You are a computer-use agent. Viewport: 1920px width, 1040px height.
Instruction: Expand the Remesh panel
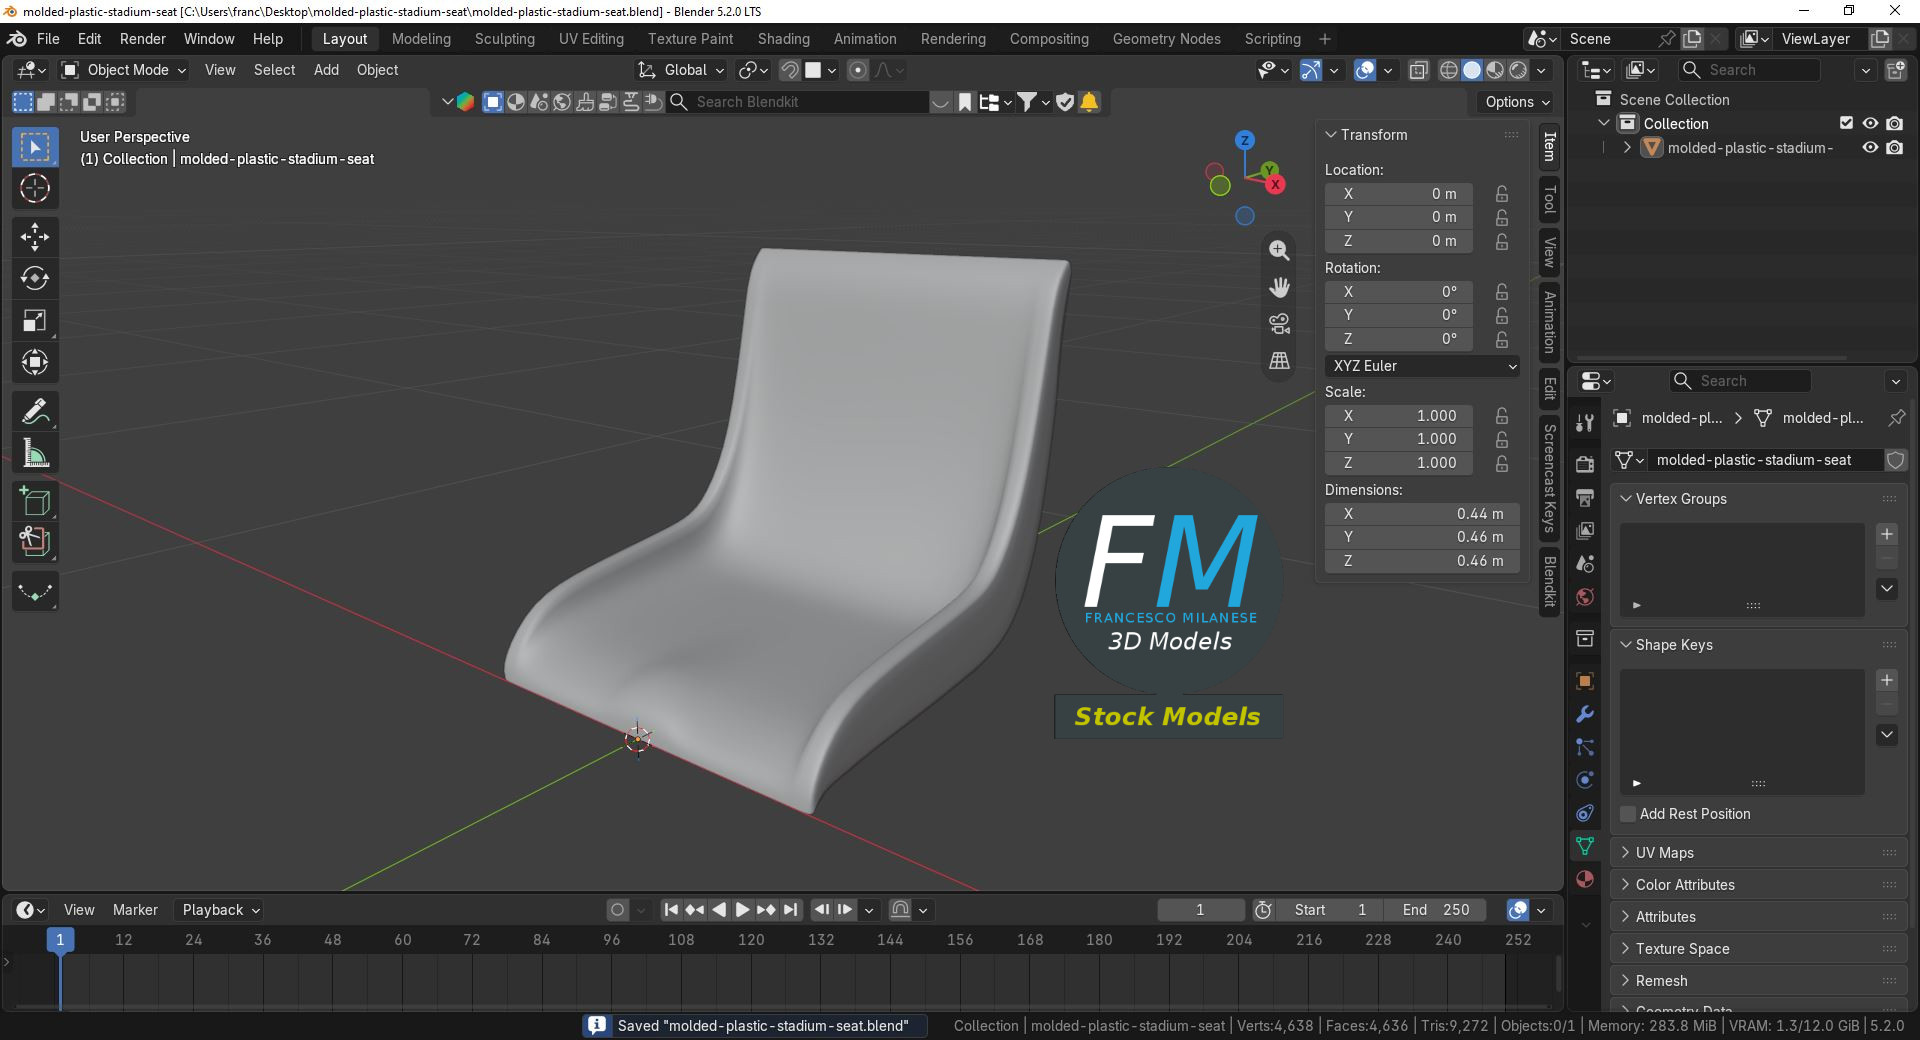[x=1626, y=981]
